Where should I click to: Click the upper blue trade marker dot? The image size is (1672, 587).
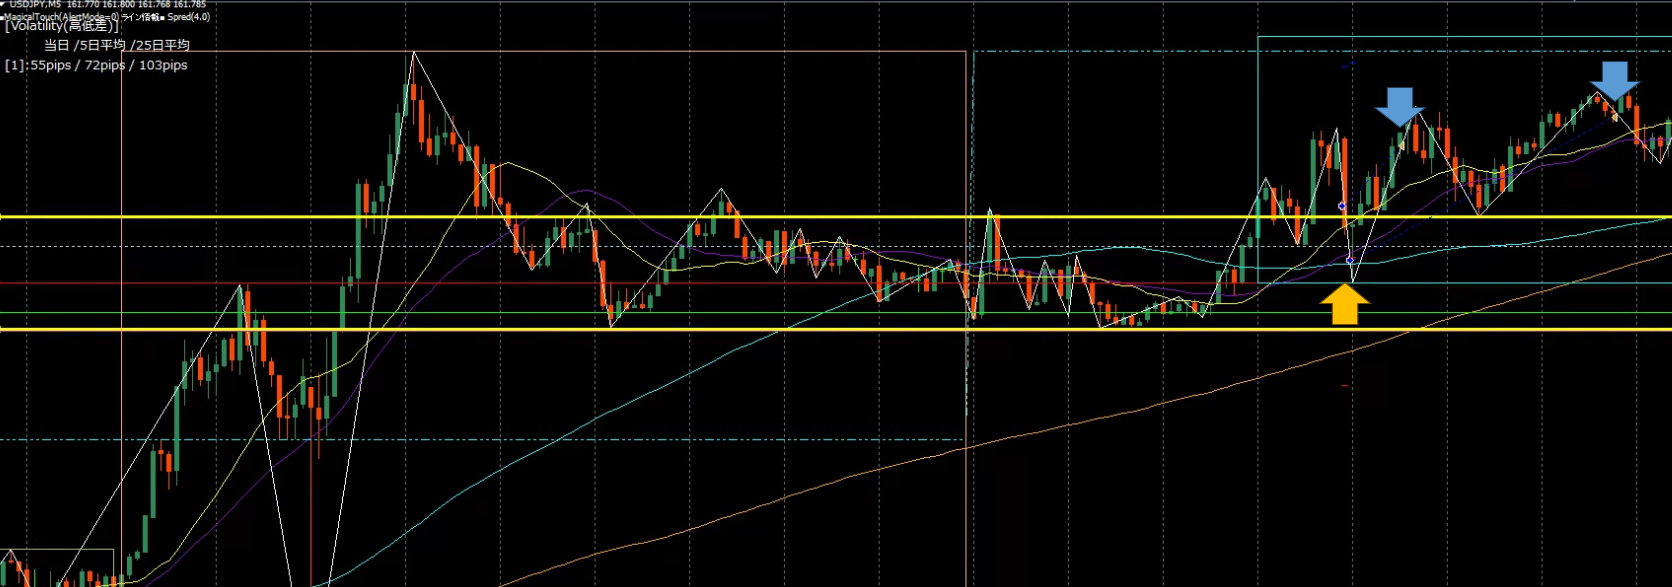1342,206
